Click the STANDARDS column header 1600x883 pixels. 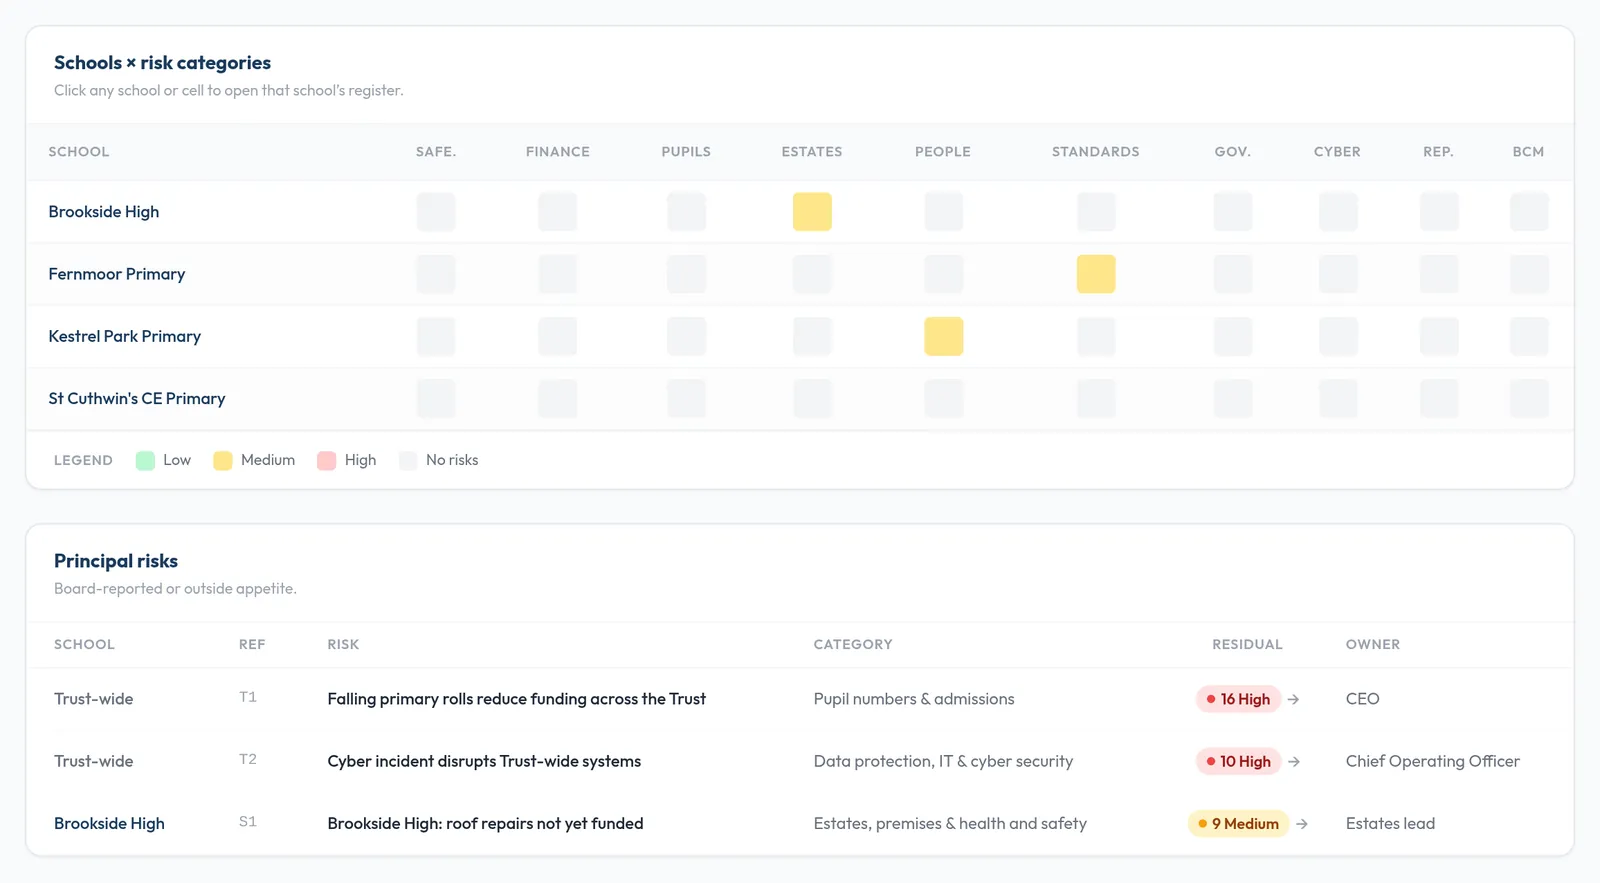point(1096,152)
